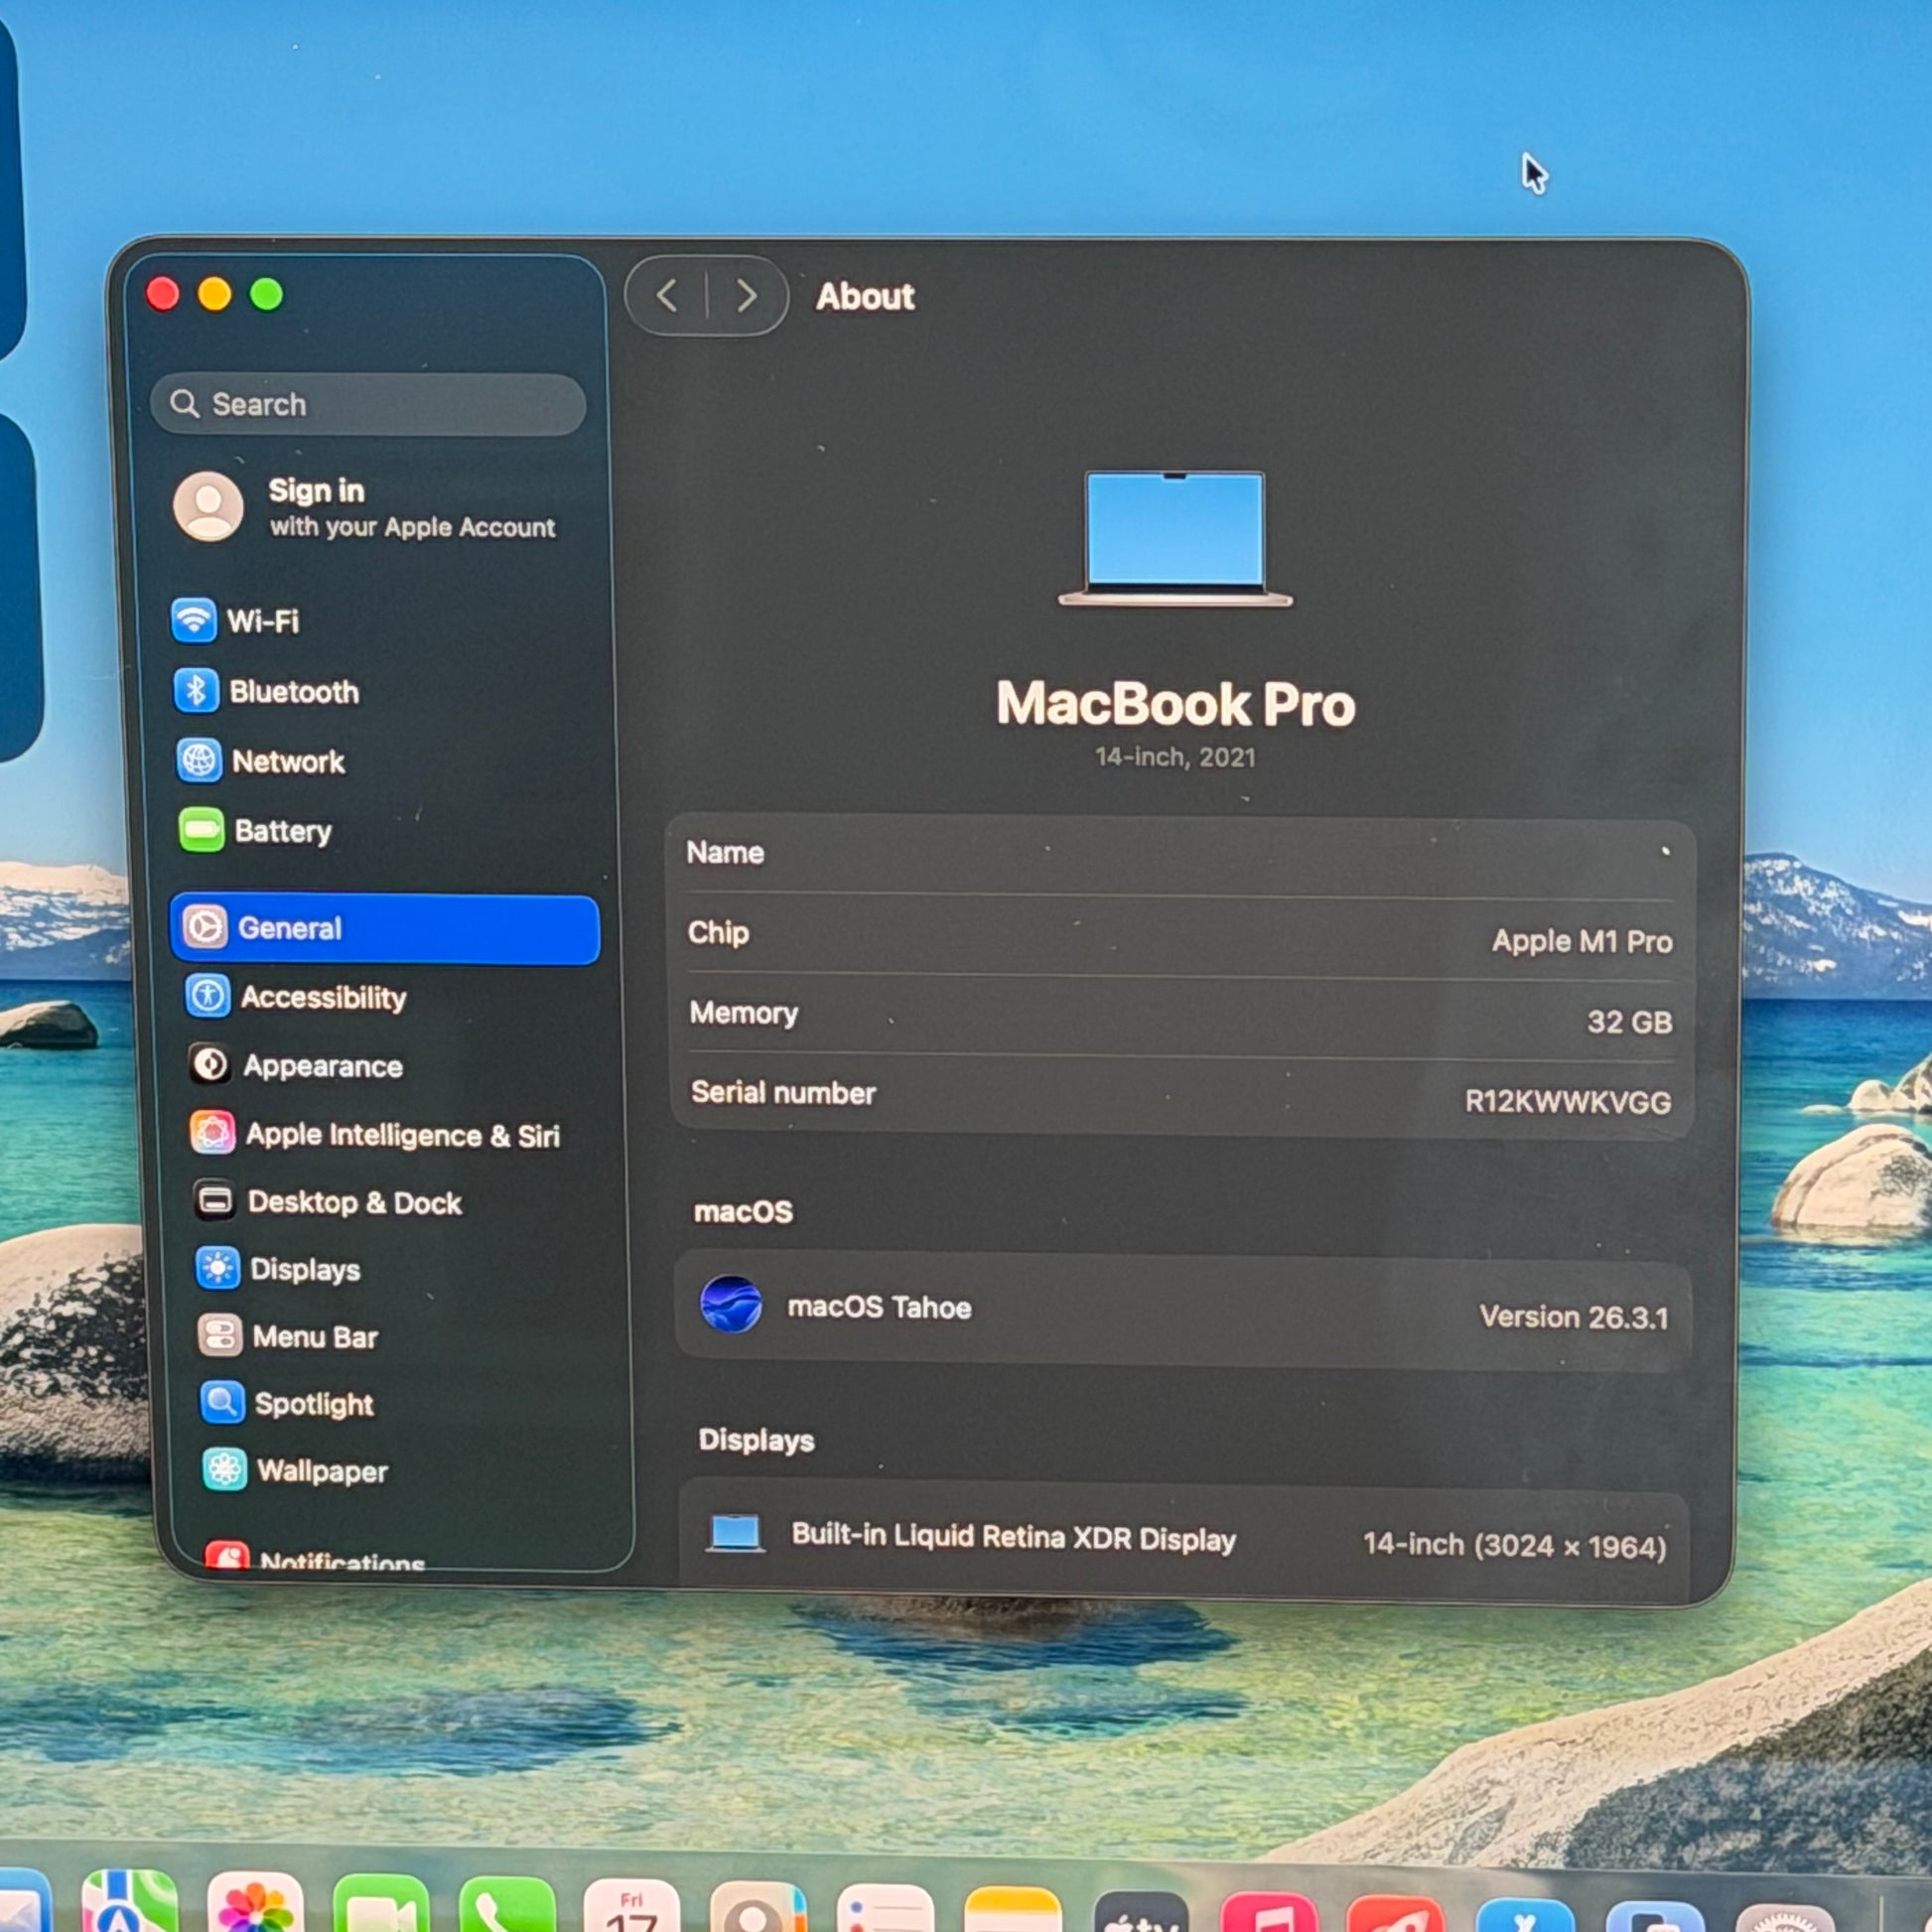
Task: Open Menu Bar settings
Action: tap(314, 1337)
